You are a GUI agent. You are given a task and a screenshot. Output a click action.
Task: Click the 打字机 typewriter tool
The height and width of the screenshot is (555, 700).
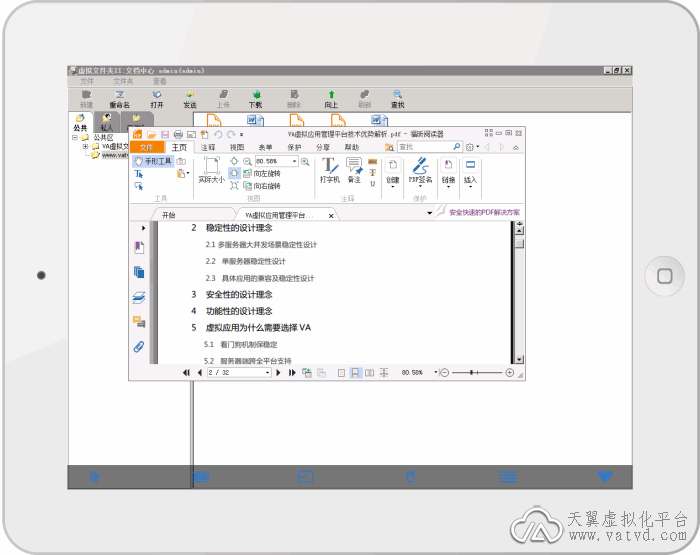coord(329,169)
